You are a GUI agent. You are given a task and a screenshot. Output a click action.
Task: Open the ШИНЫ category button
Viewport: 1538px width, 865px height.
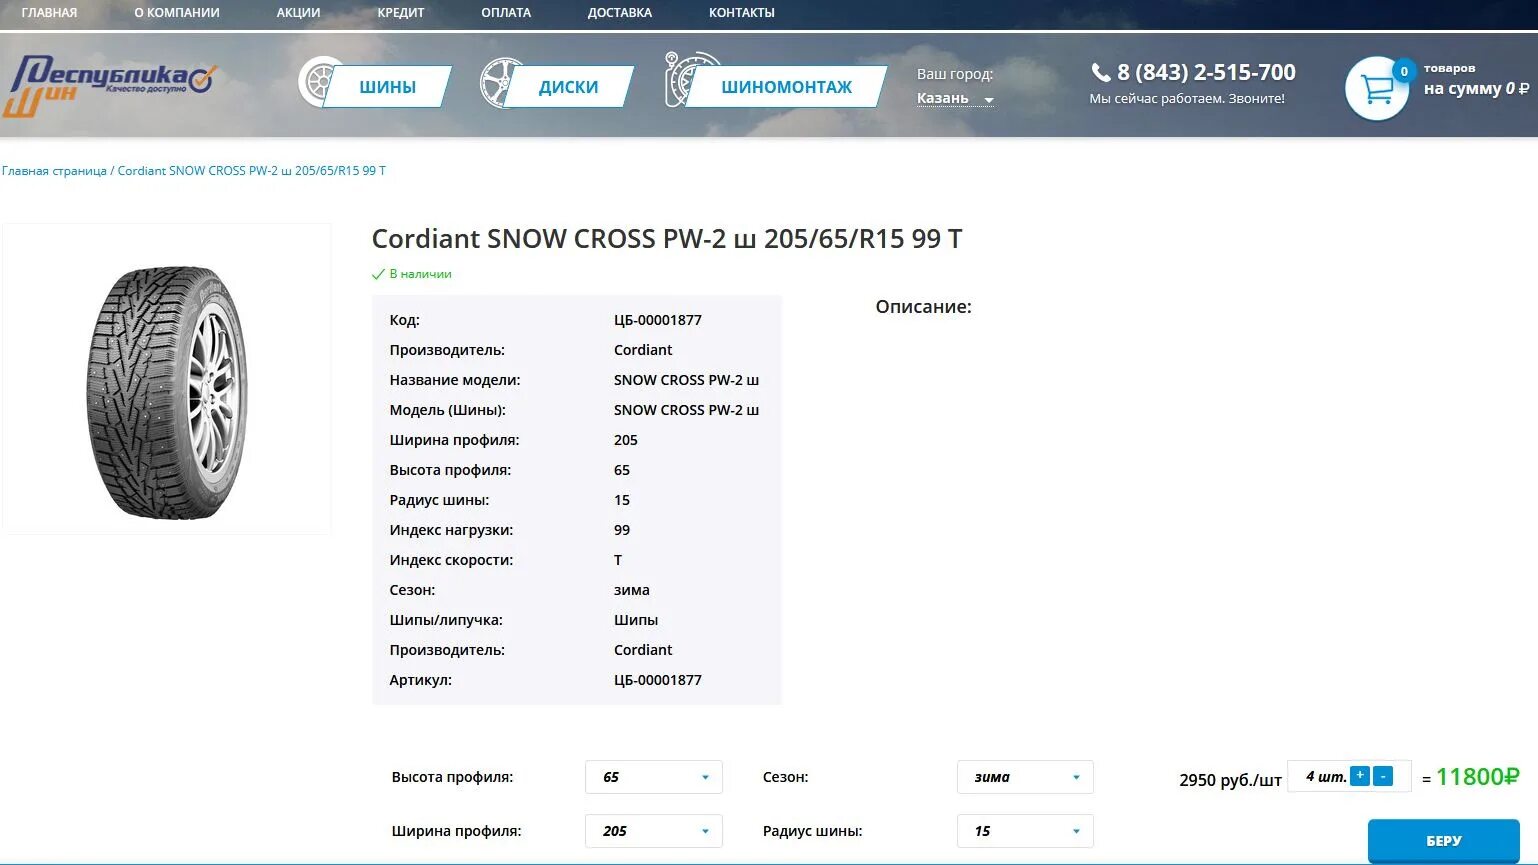(x=388, y=87)
